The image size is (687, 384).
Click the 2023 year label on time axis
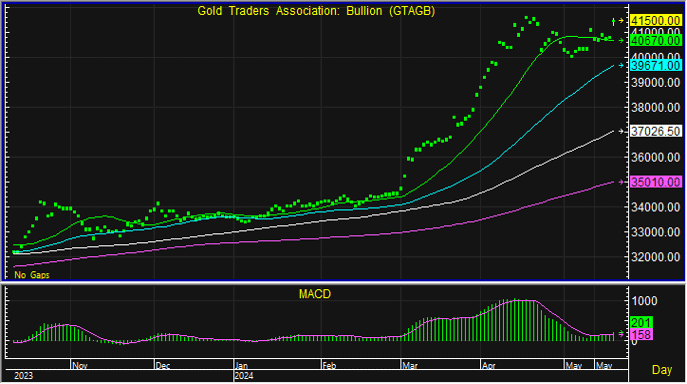coord(23,376)
